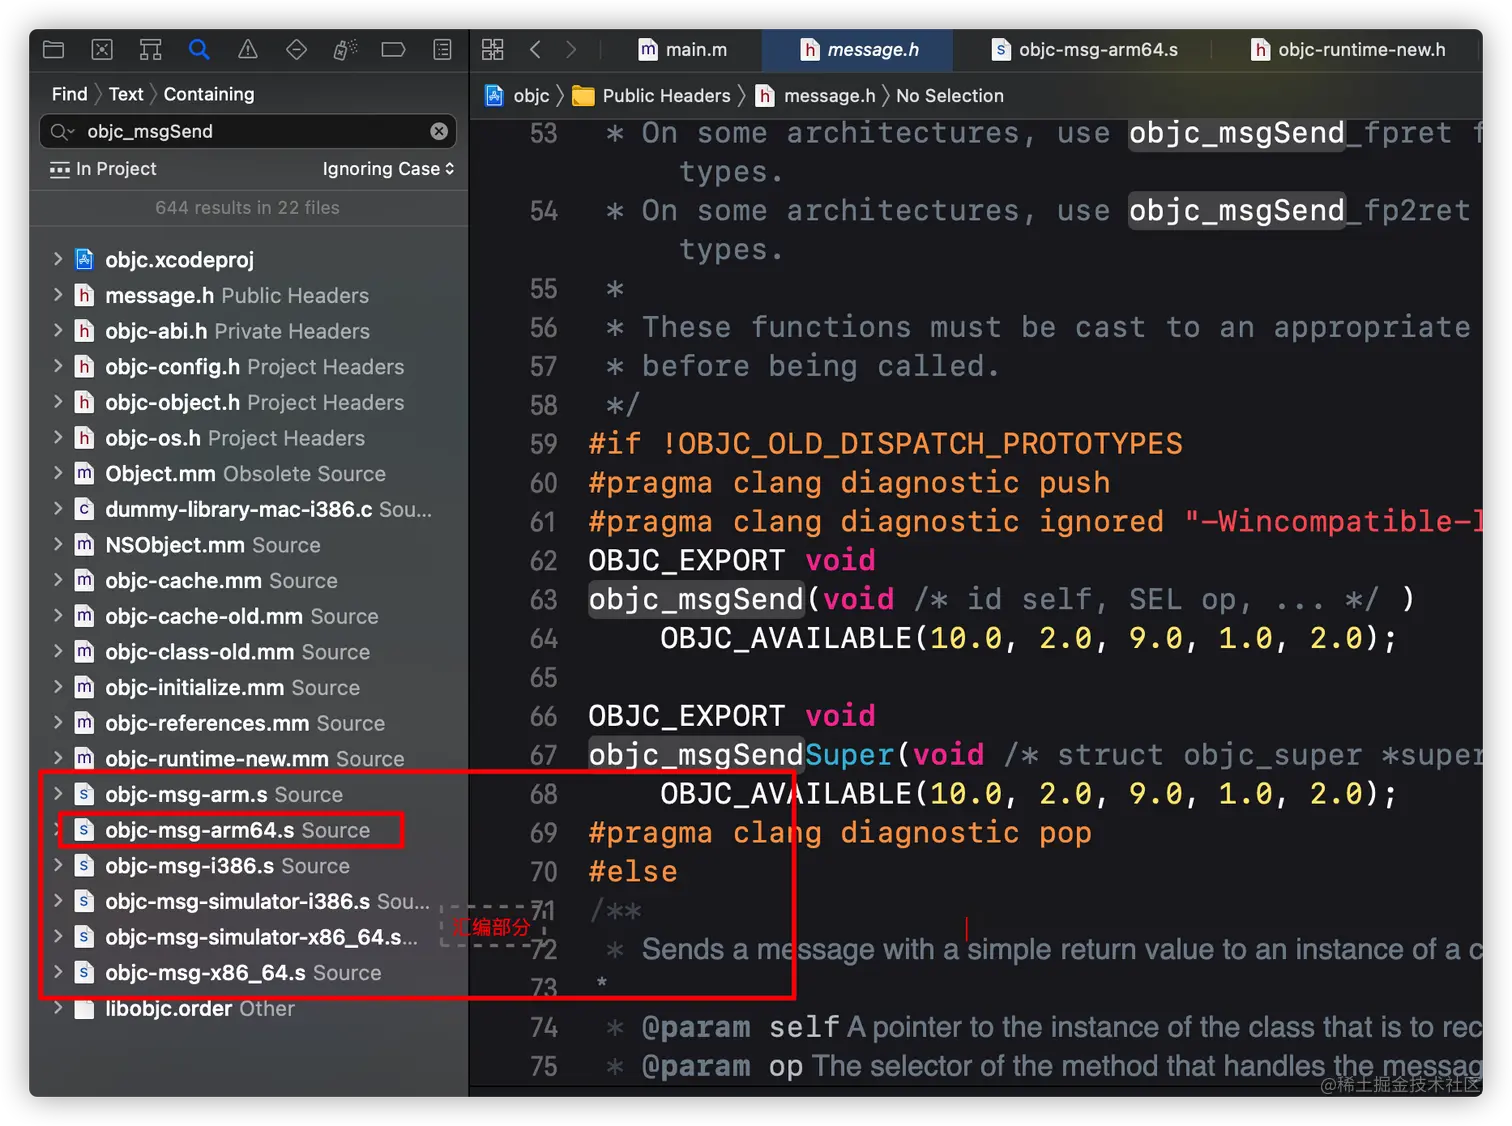
Task: Click the libobjc.order blank file icon
Action: point(85,1008)
